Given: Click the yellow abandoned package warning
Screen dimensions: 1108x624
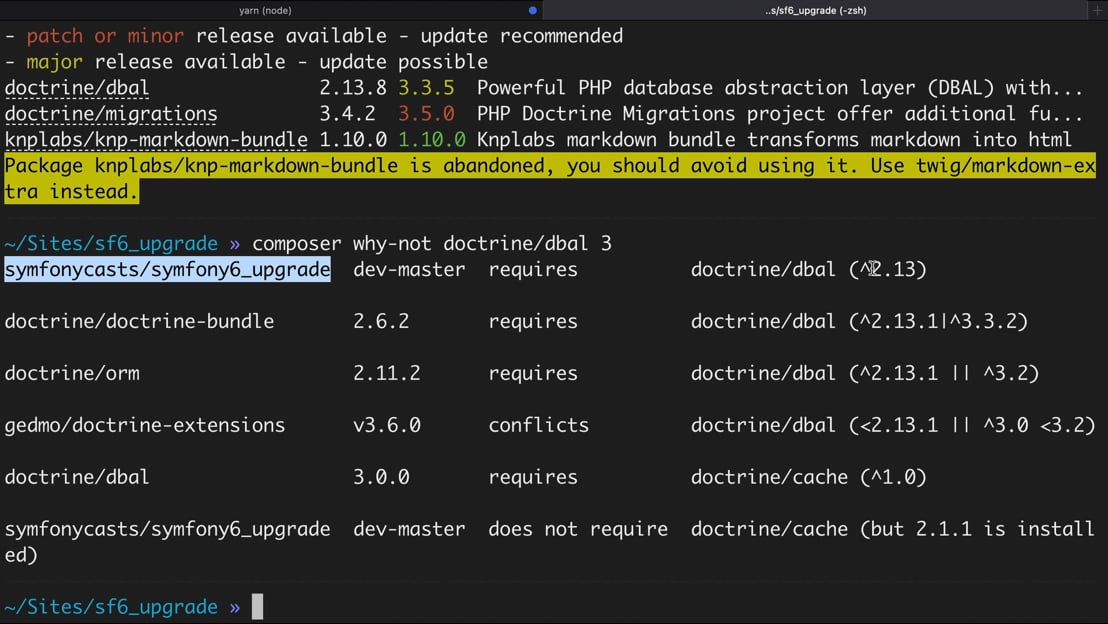Looking at the screenshot, I should tap(550, 166).
